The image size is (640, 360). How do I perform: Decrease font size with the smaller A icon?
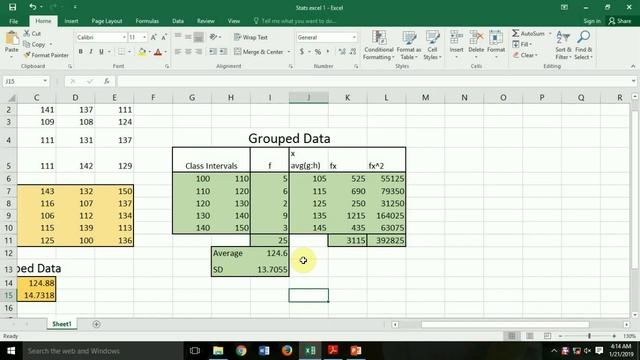(x=164, y=37)
